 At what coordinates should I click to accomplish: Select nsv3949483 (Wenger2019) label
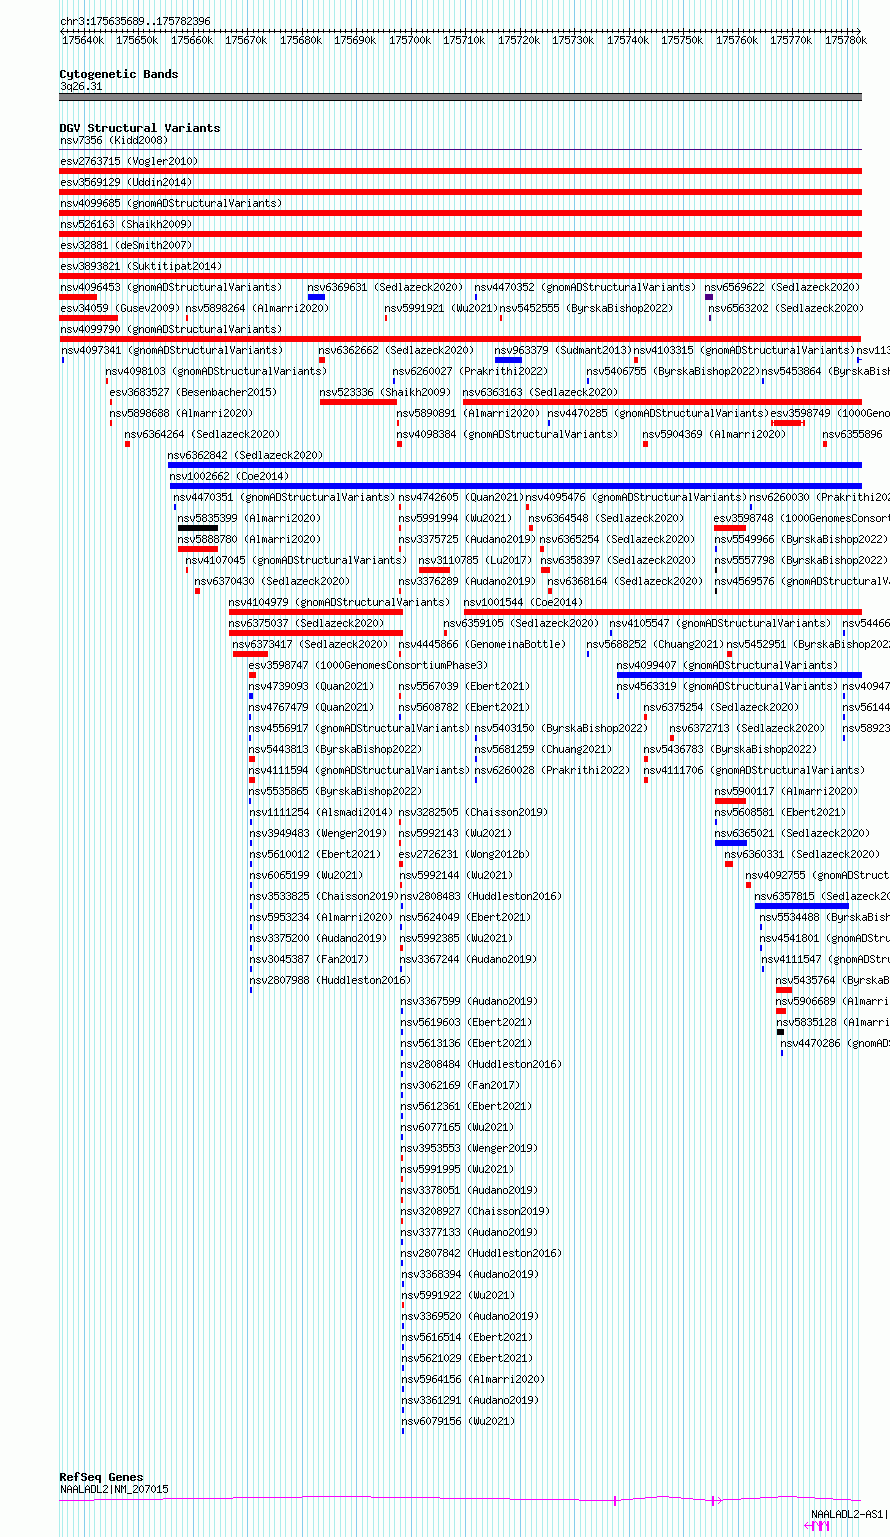[x=318, y=833]
